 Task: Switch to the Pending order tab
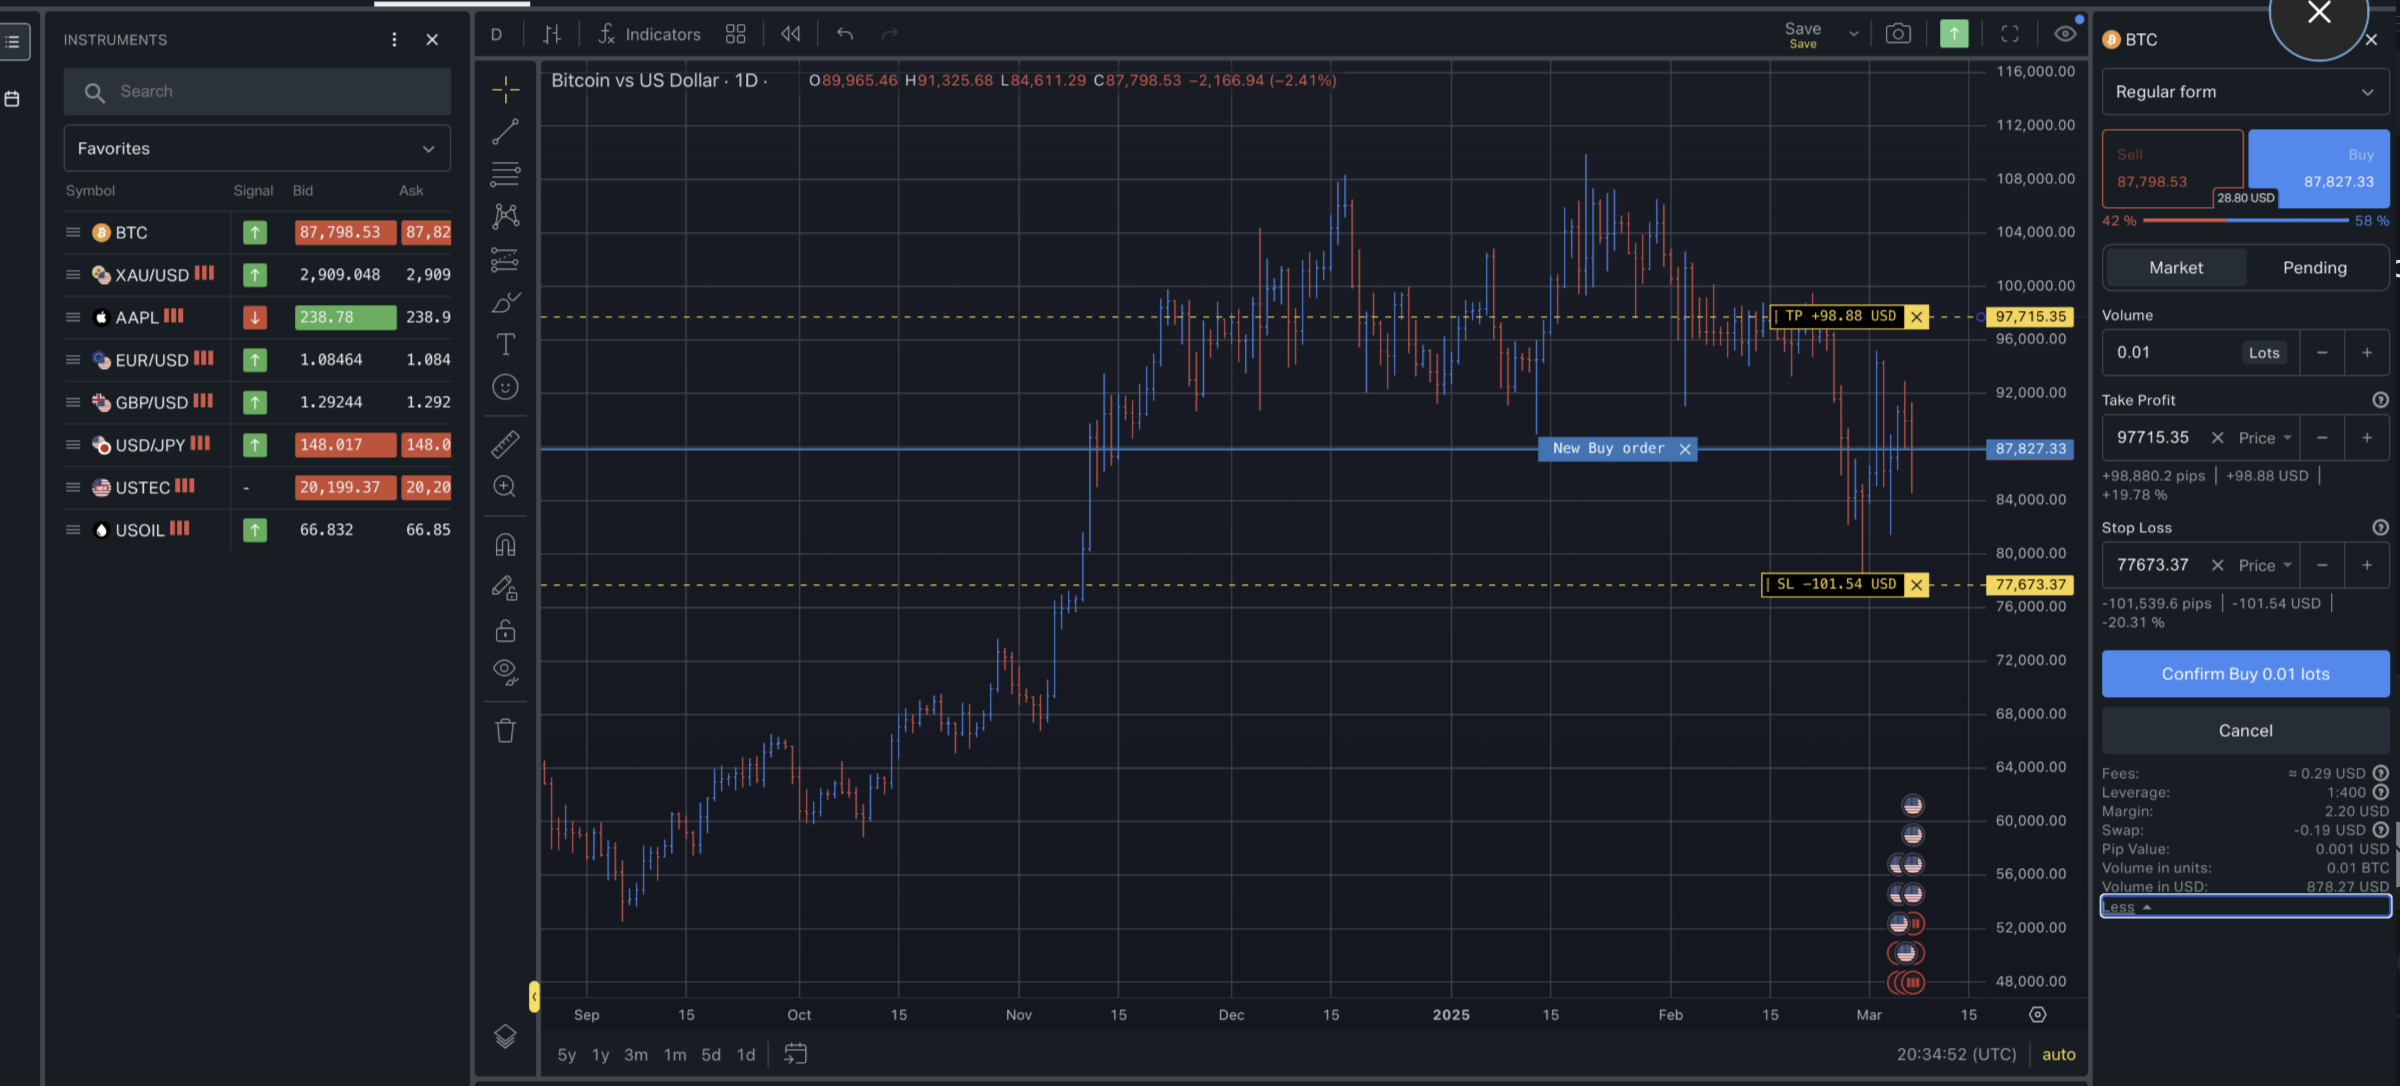click(2314, 268)
